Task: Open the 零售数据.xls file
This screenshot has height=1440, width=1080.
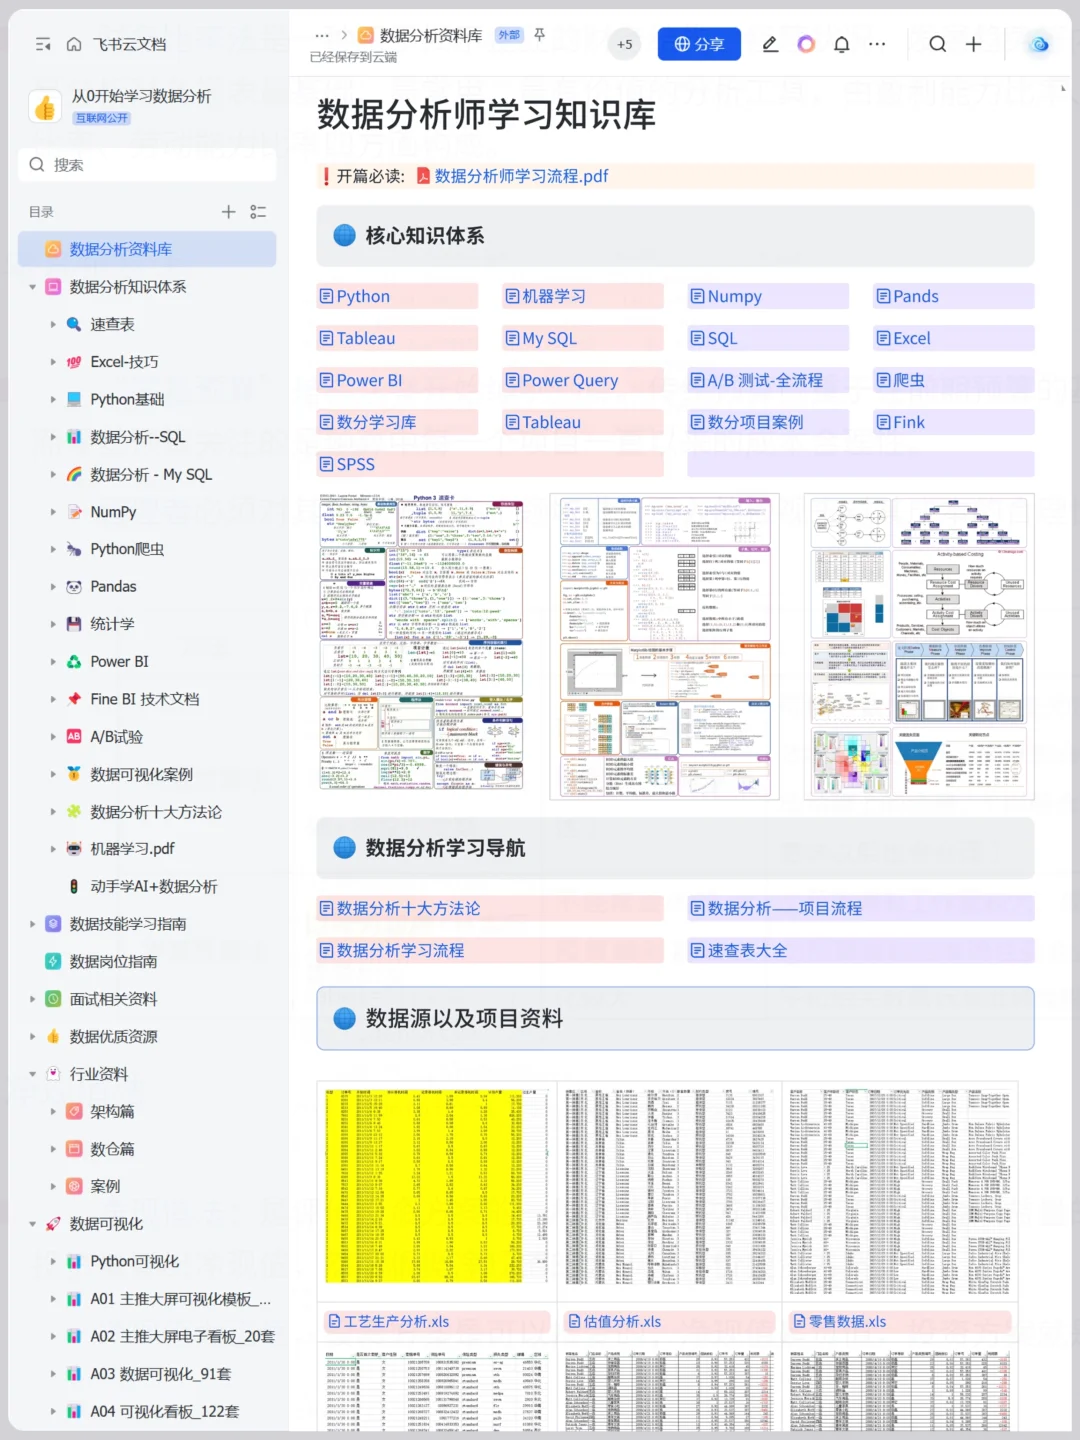Action: pos(847,1321)
